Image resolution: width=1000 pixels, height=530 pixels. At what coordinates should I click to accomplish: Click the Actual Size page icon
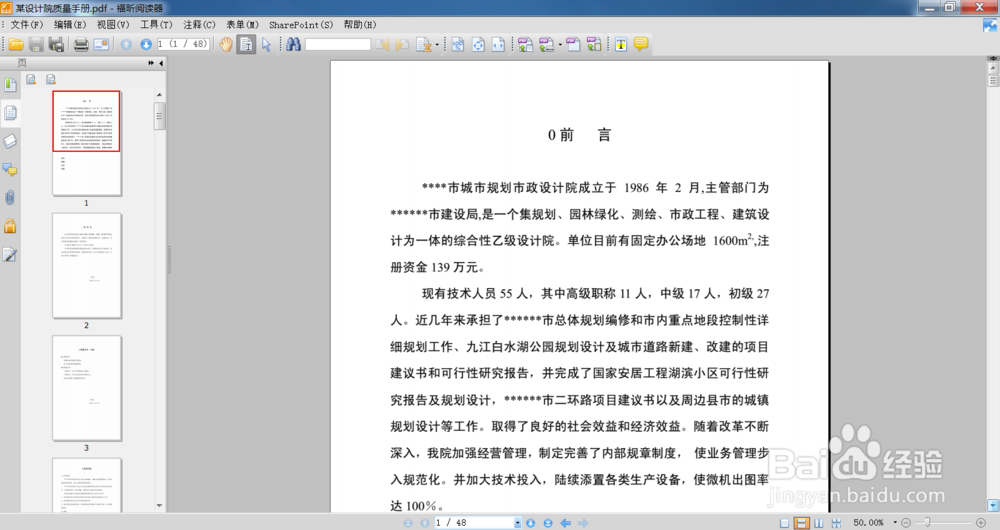(x=458, y=45)
